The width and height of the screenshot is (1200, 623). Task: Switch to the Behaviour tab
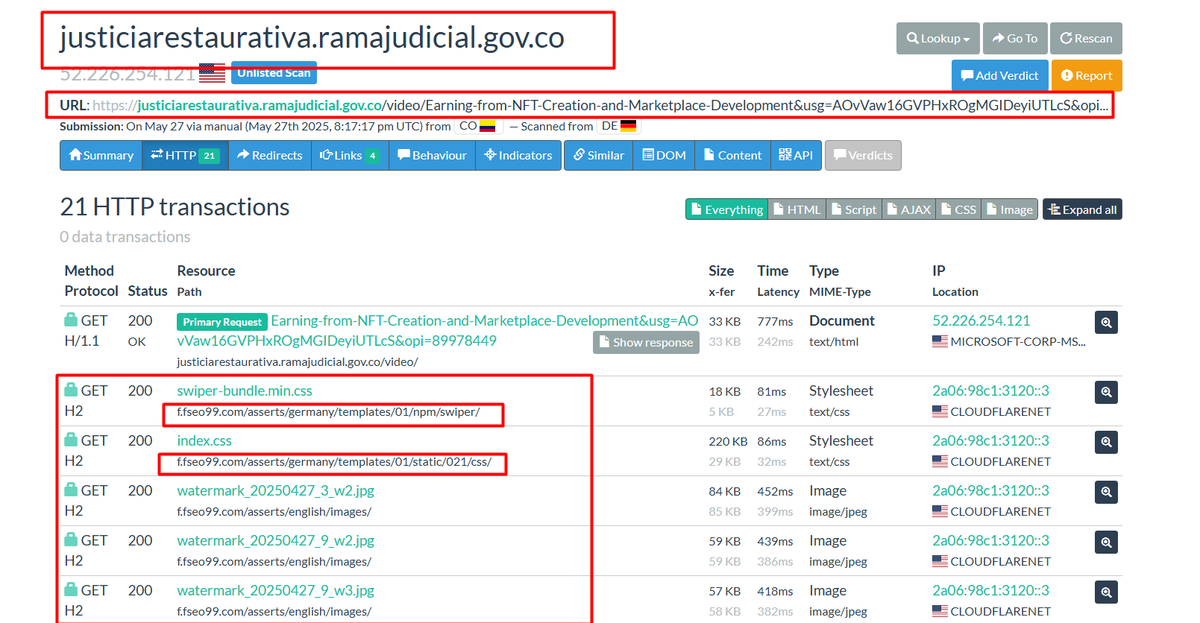431,155
